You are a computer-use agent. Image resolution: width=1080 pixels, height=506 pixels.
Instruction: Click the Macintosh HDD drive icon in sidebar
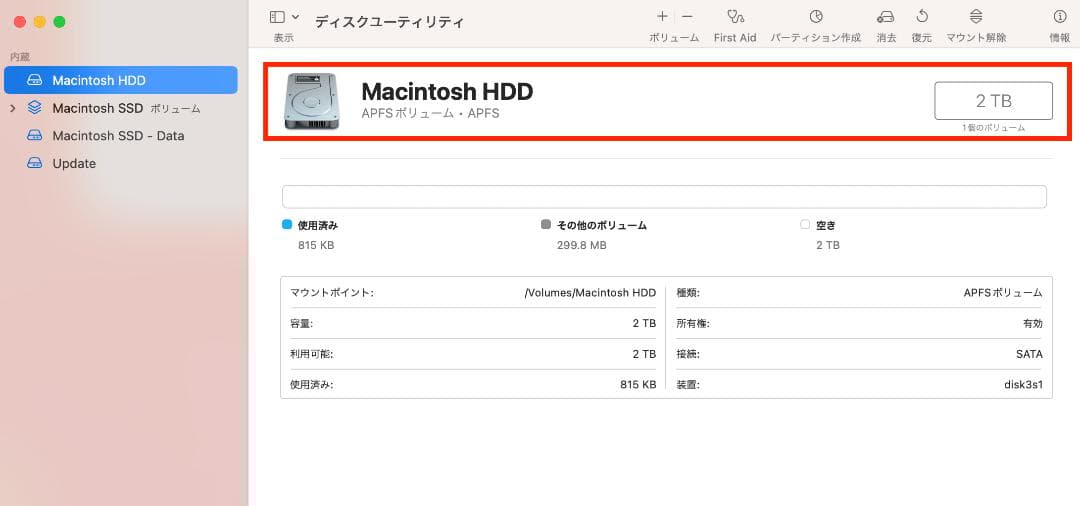[x=34, y=81]
